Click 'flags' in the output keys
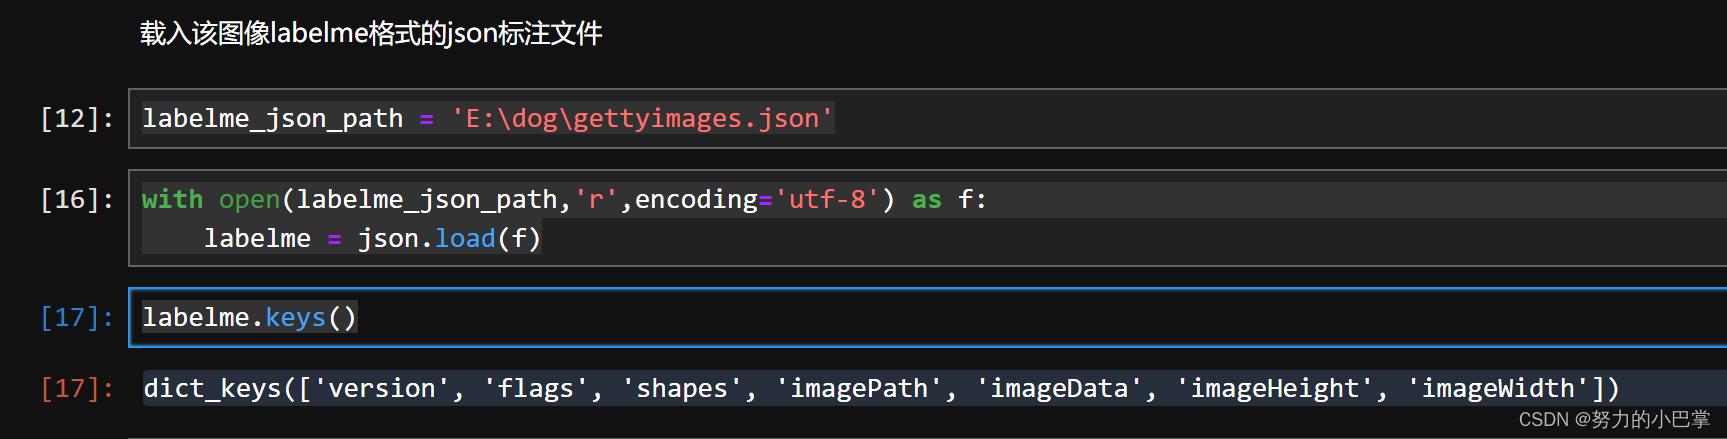Viewport: 1727px width, 439px height. pyautogui.click(x=536, y=389)
